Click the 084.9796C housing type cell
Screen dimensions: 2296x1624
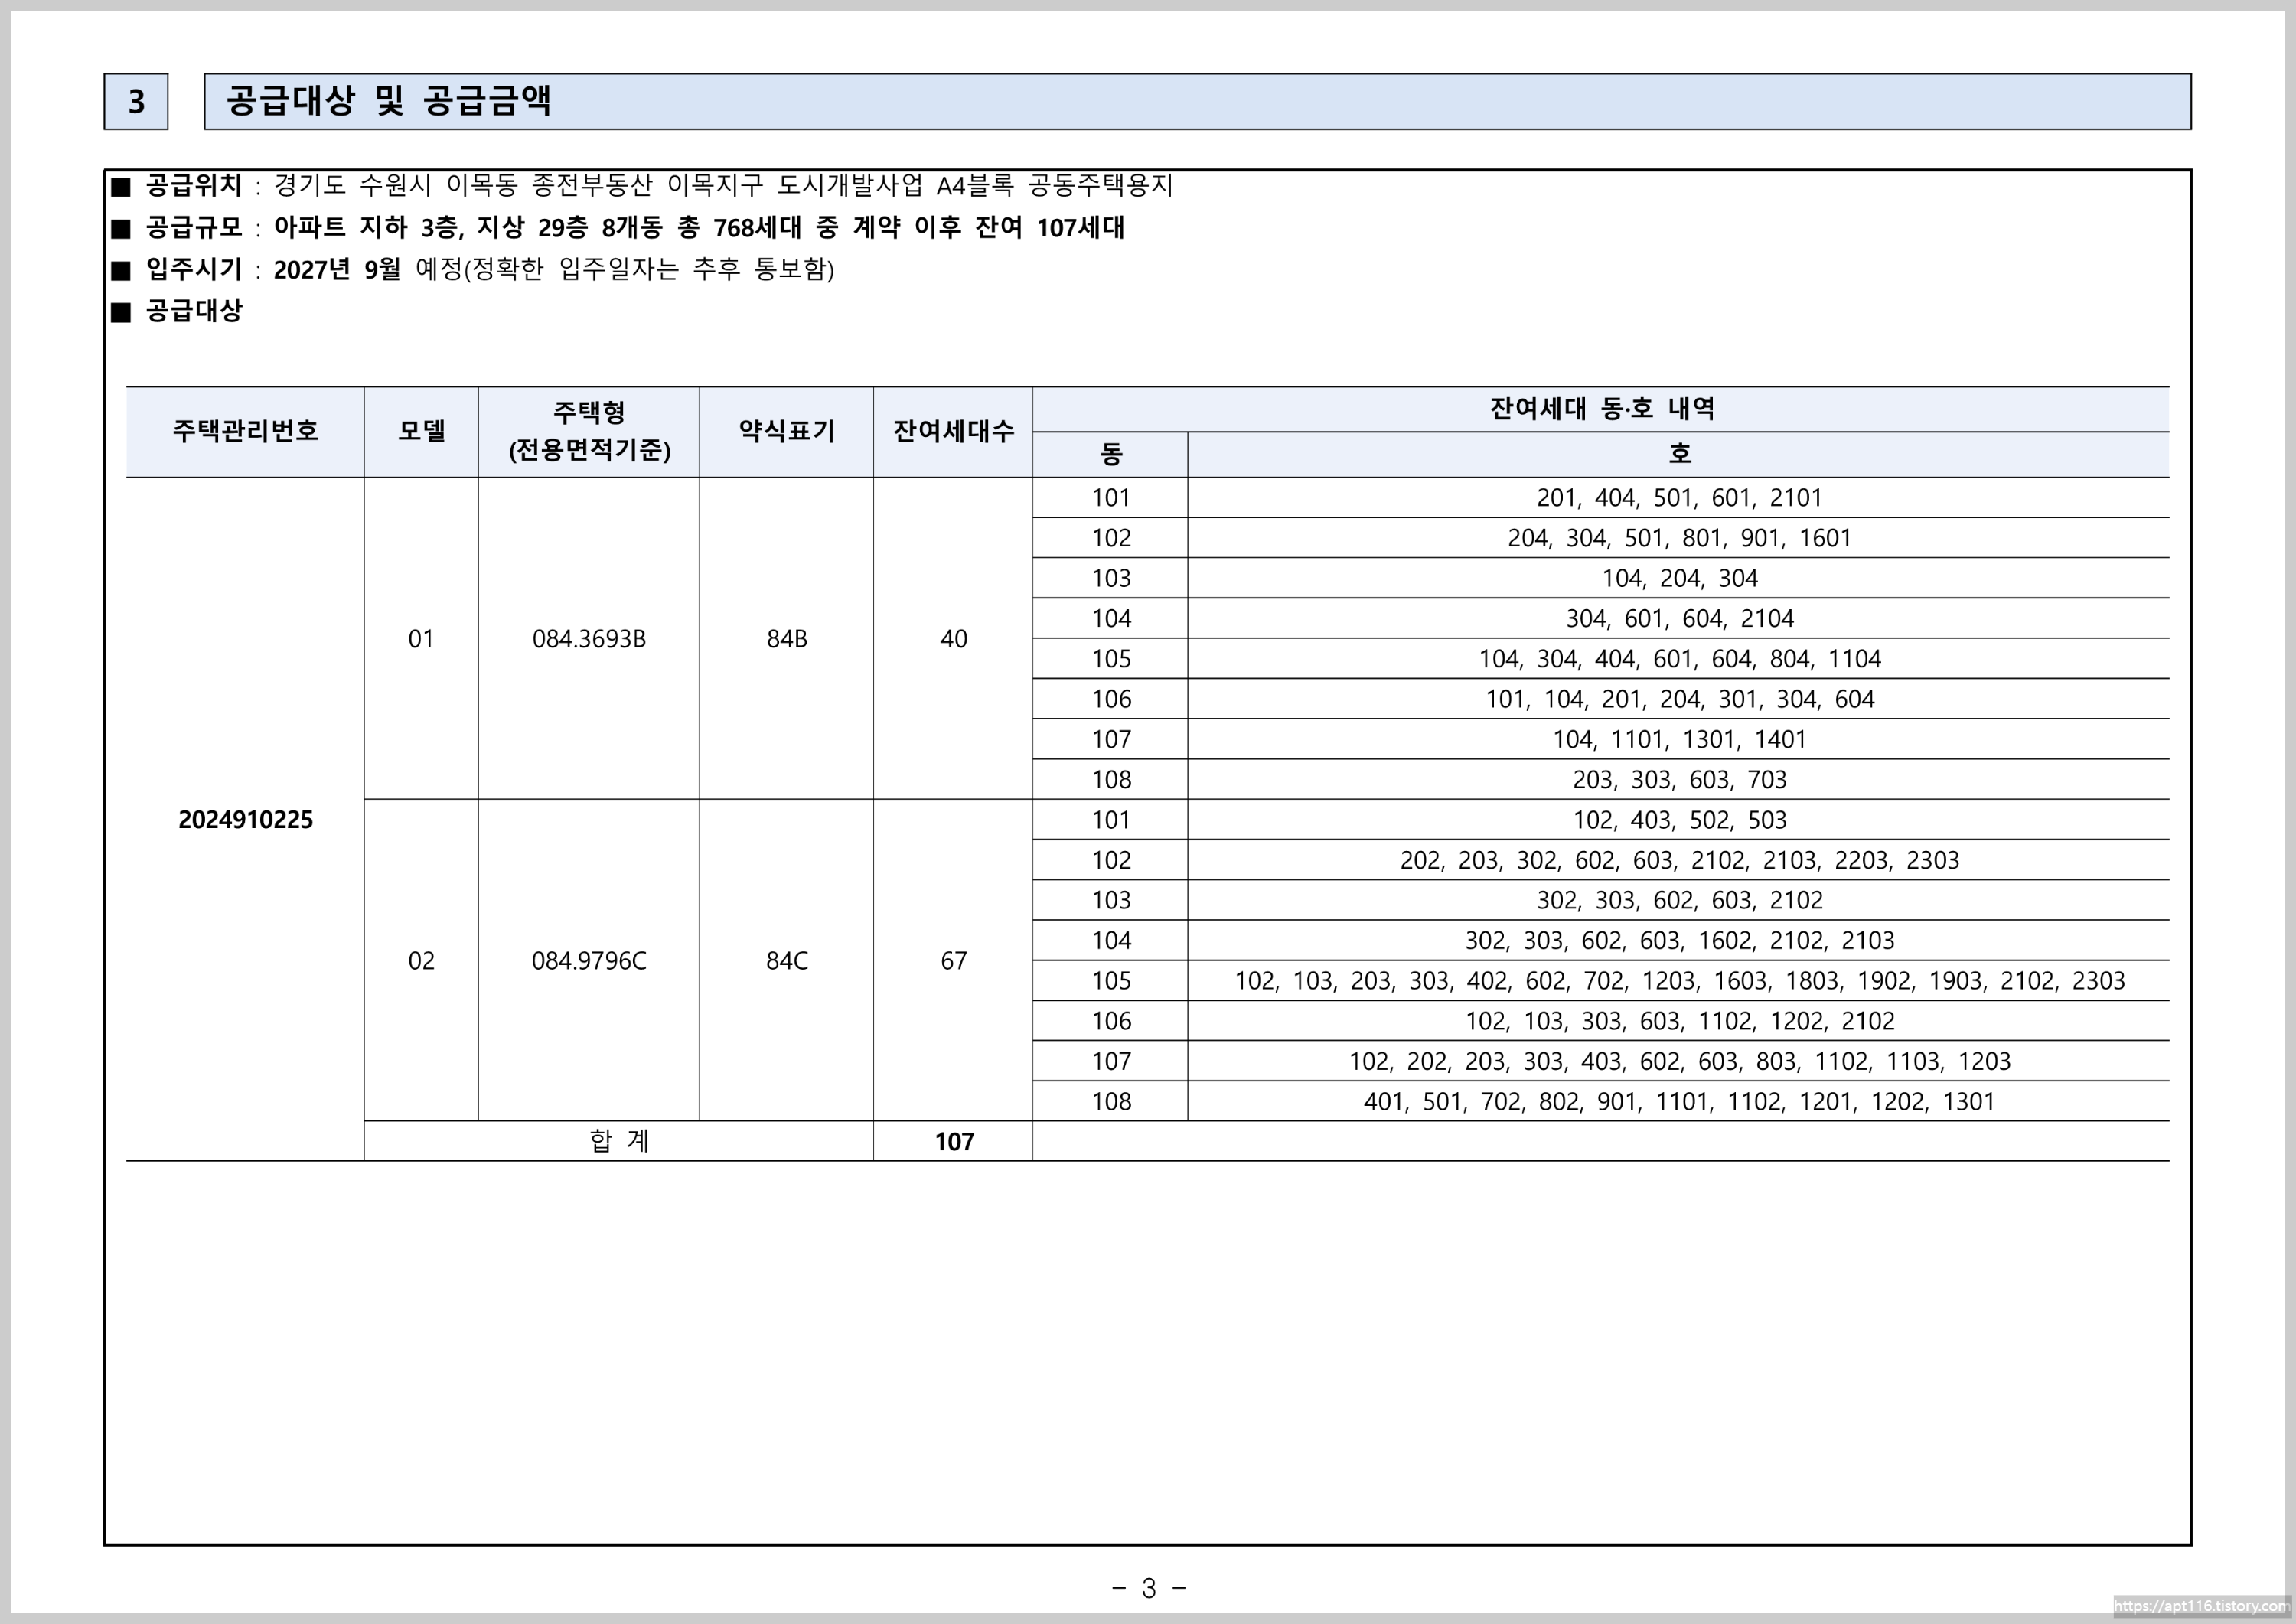(588, 961)
